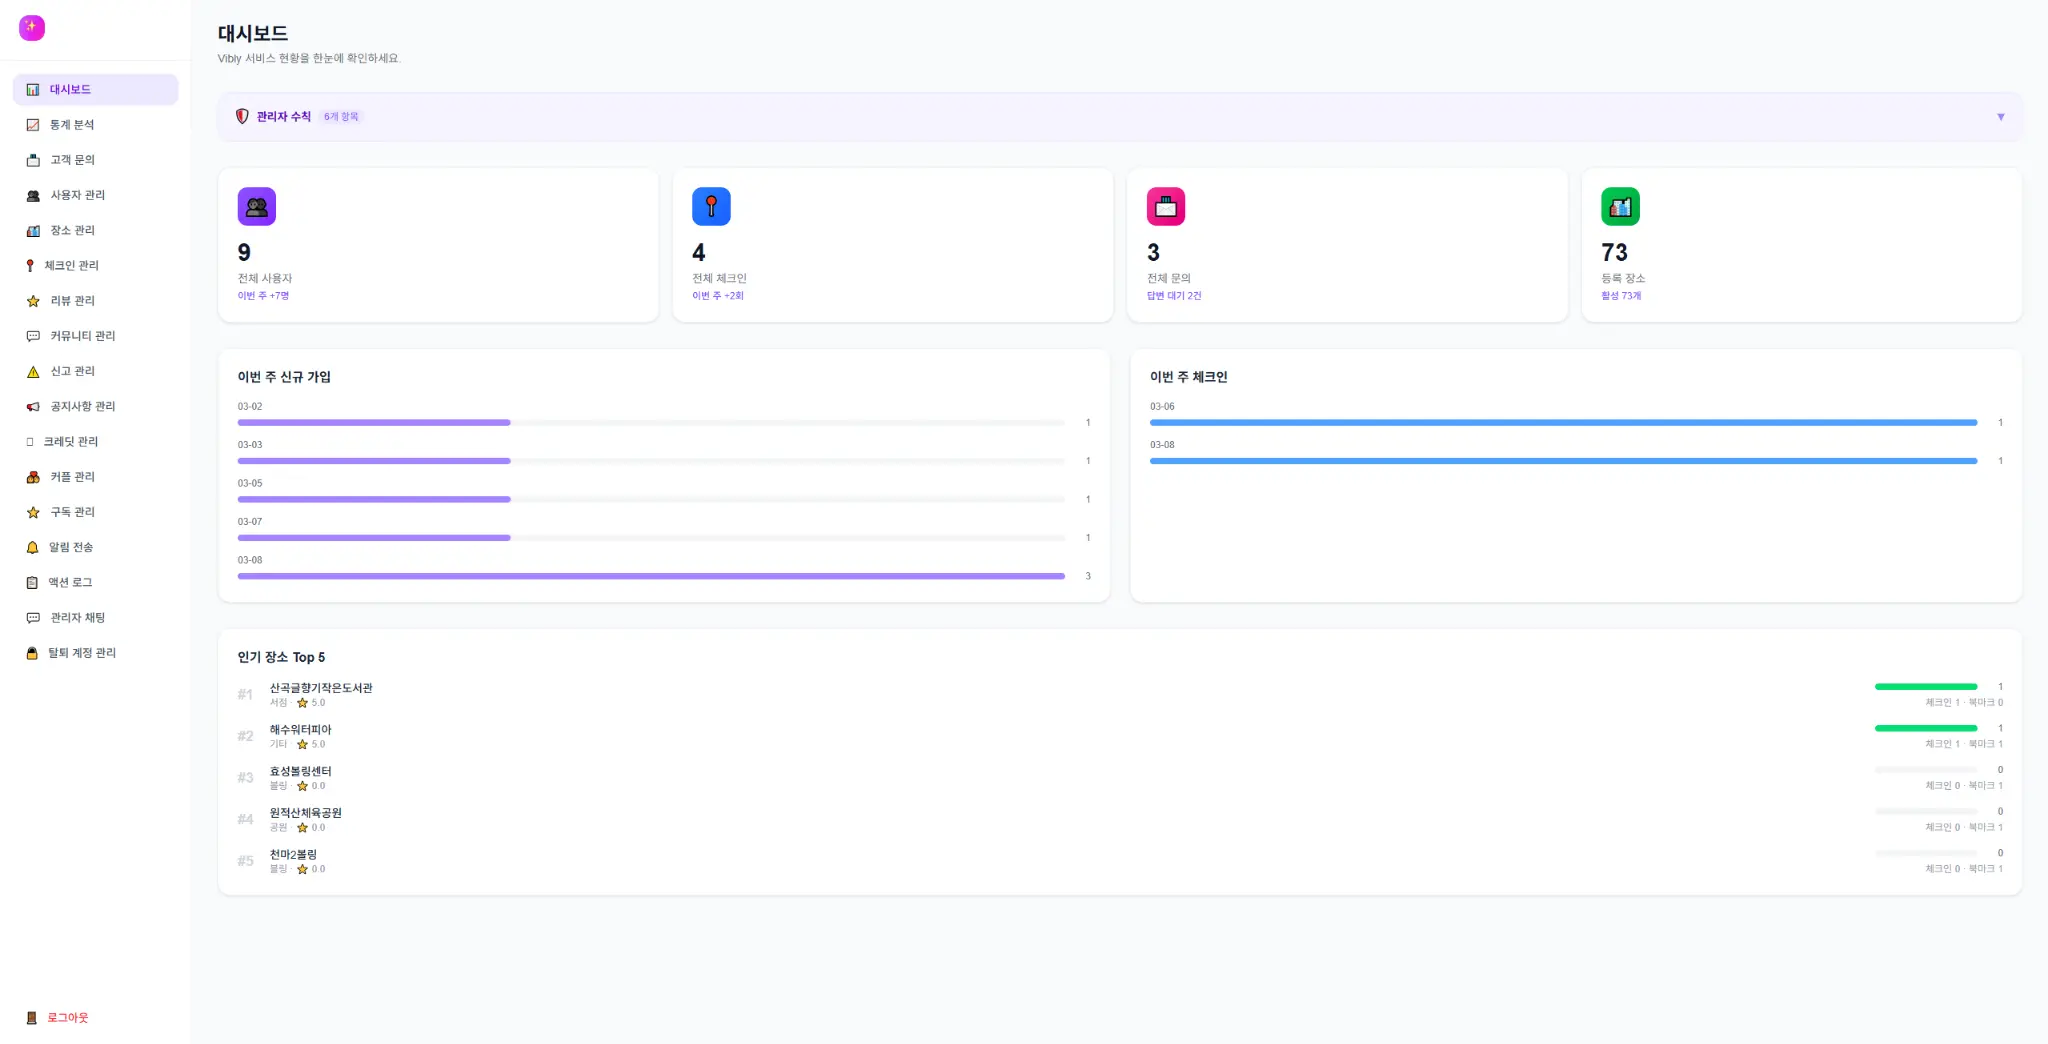This screenshot has height=1044, width=2048.
Task: Click the pink inbox icon above 전체 문의
Action: 1166,207
